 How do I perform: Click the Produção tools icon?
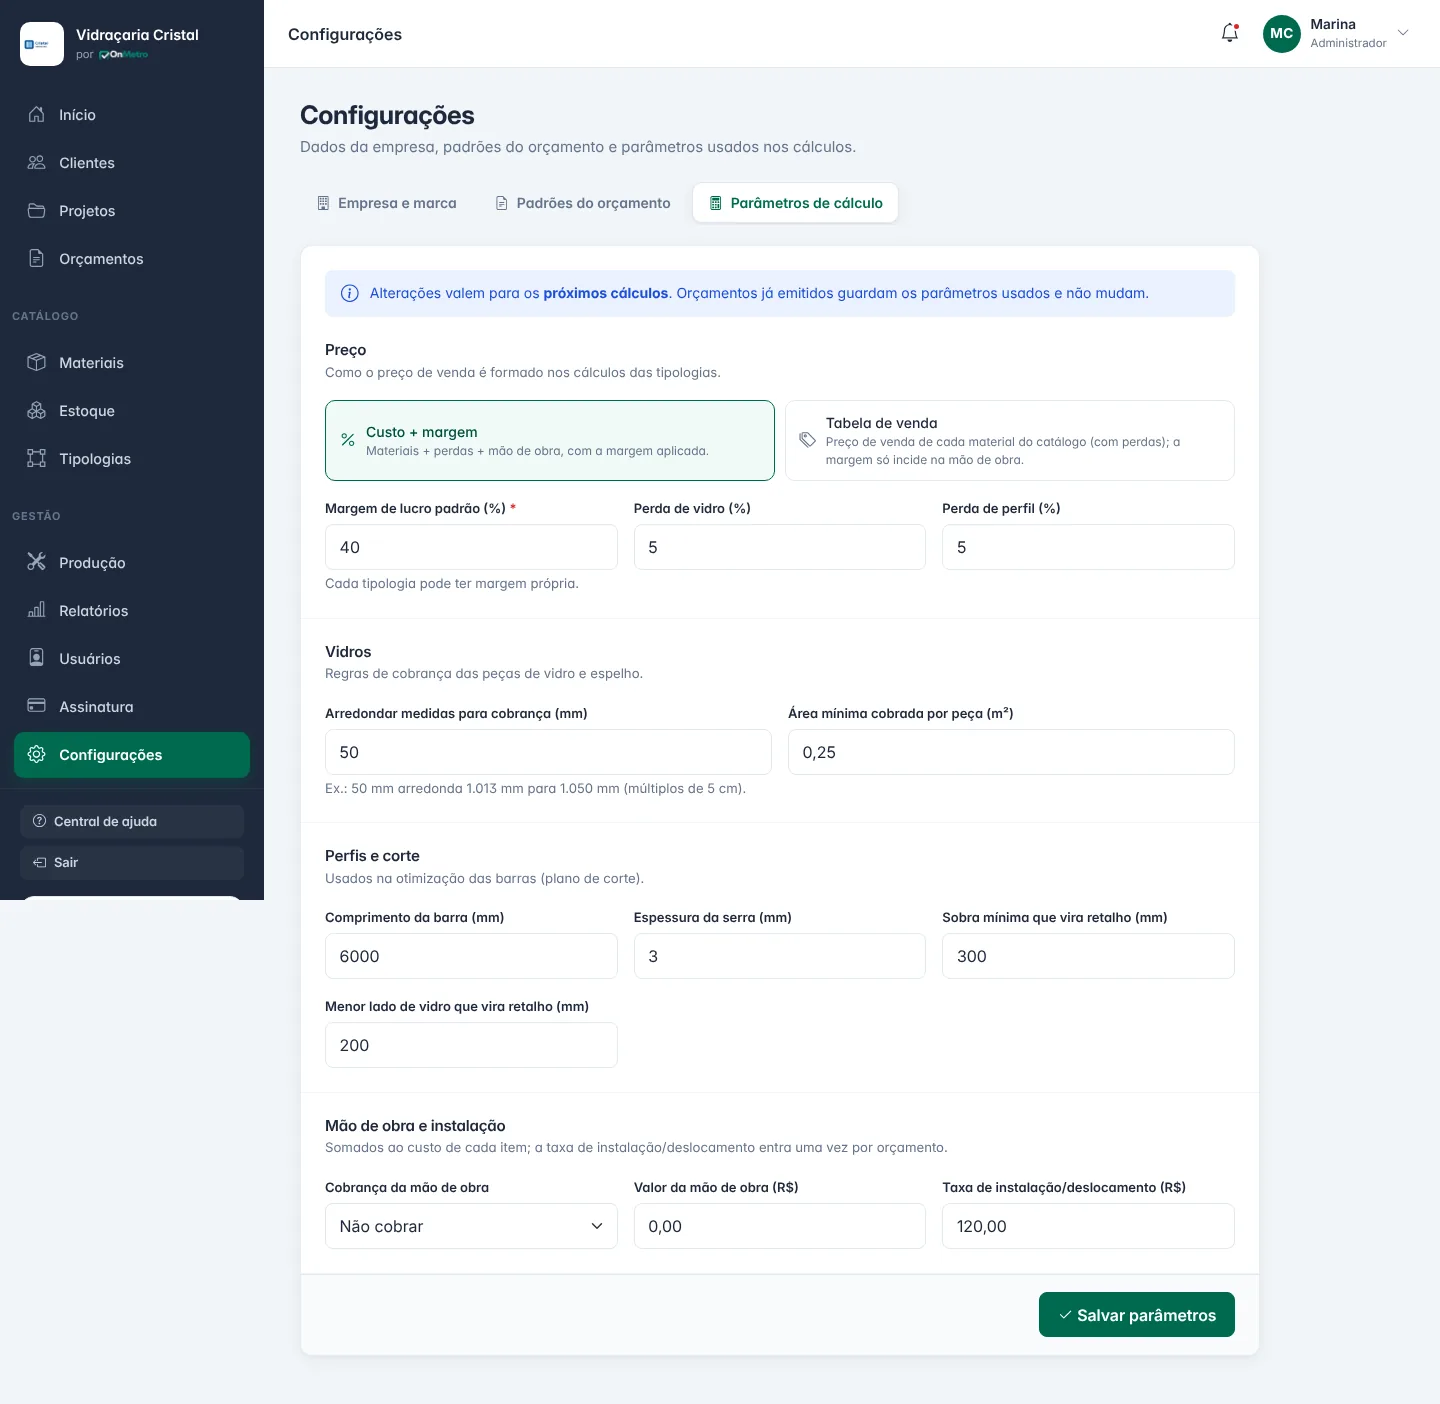pyautogui.click(x=37, y=562)
